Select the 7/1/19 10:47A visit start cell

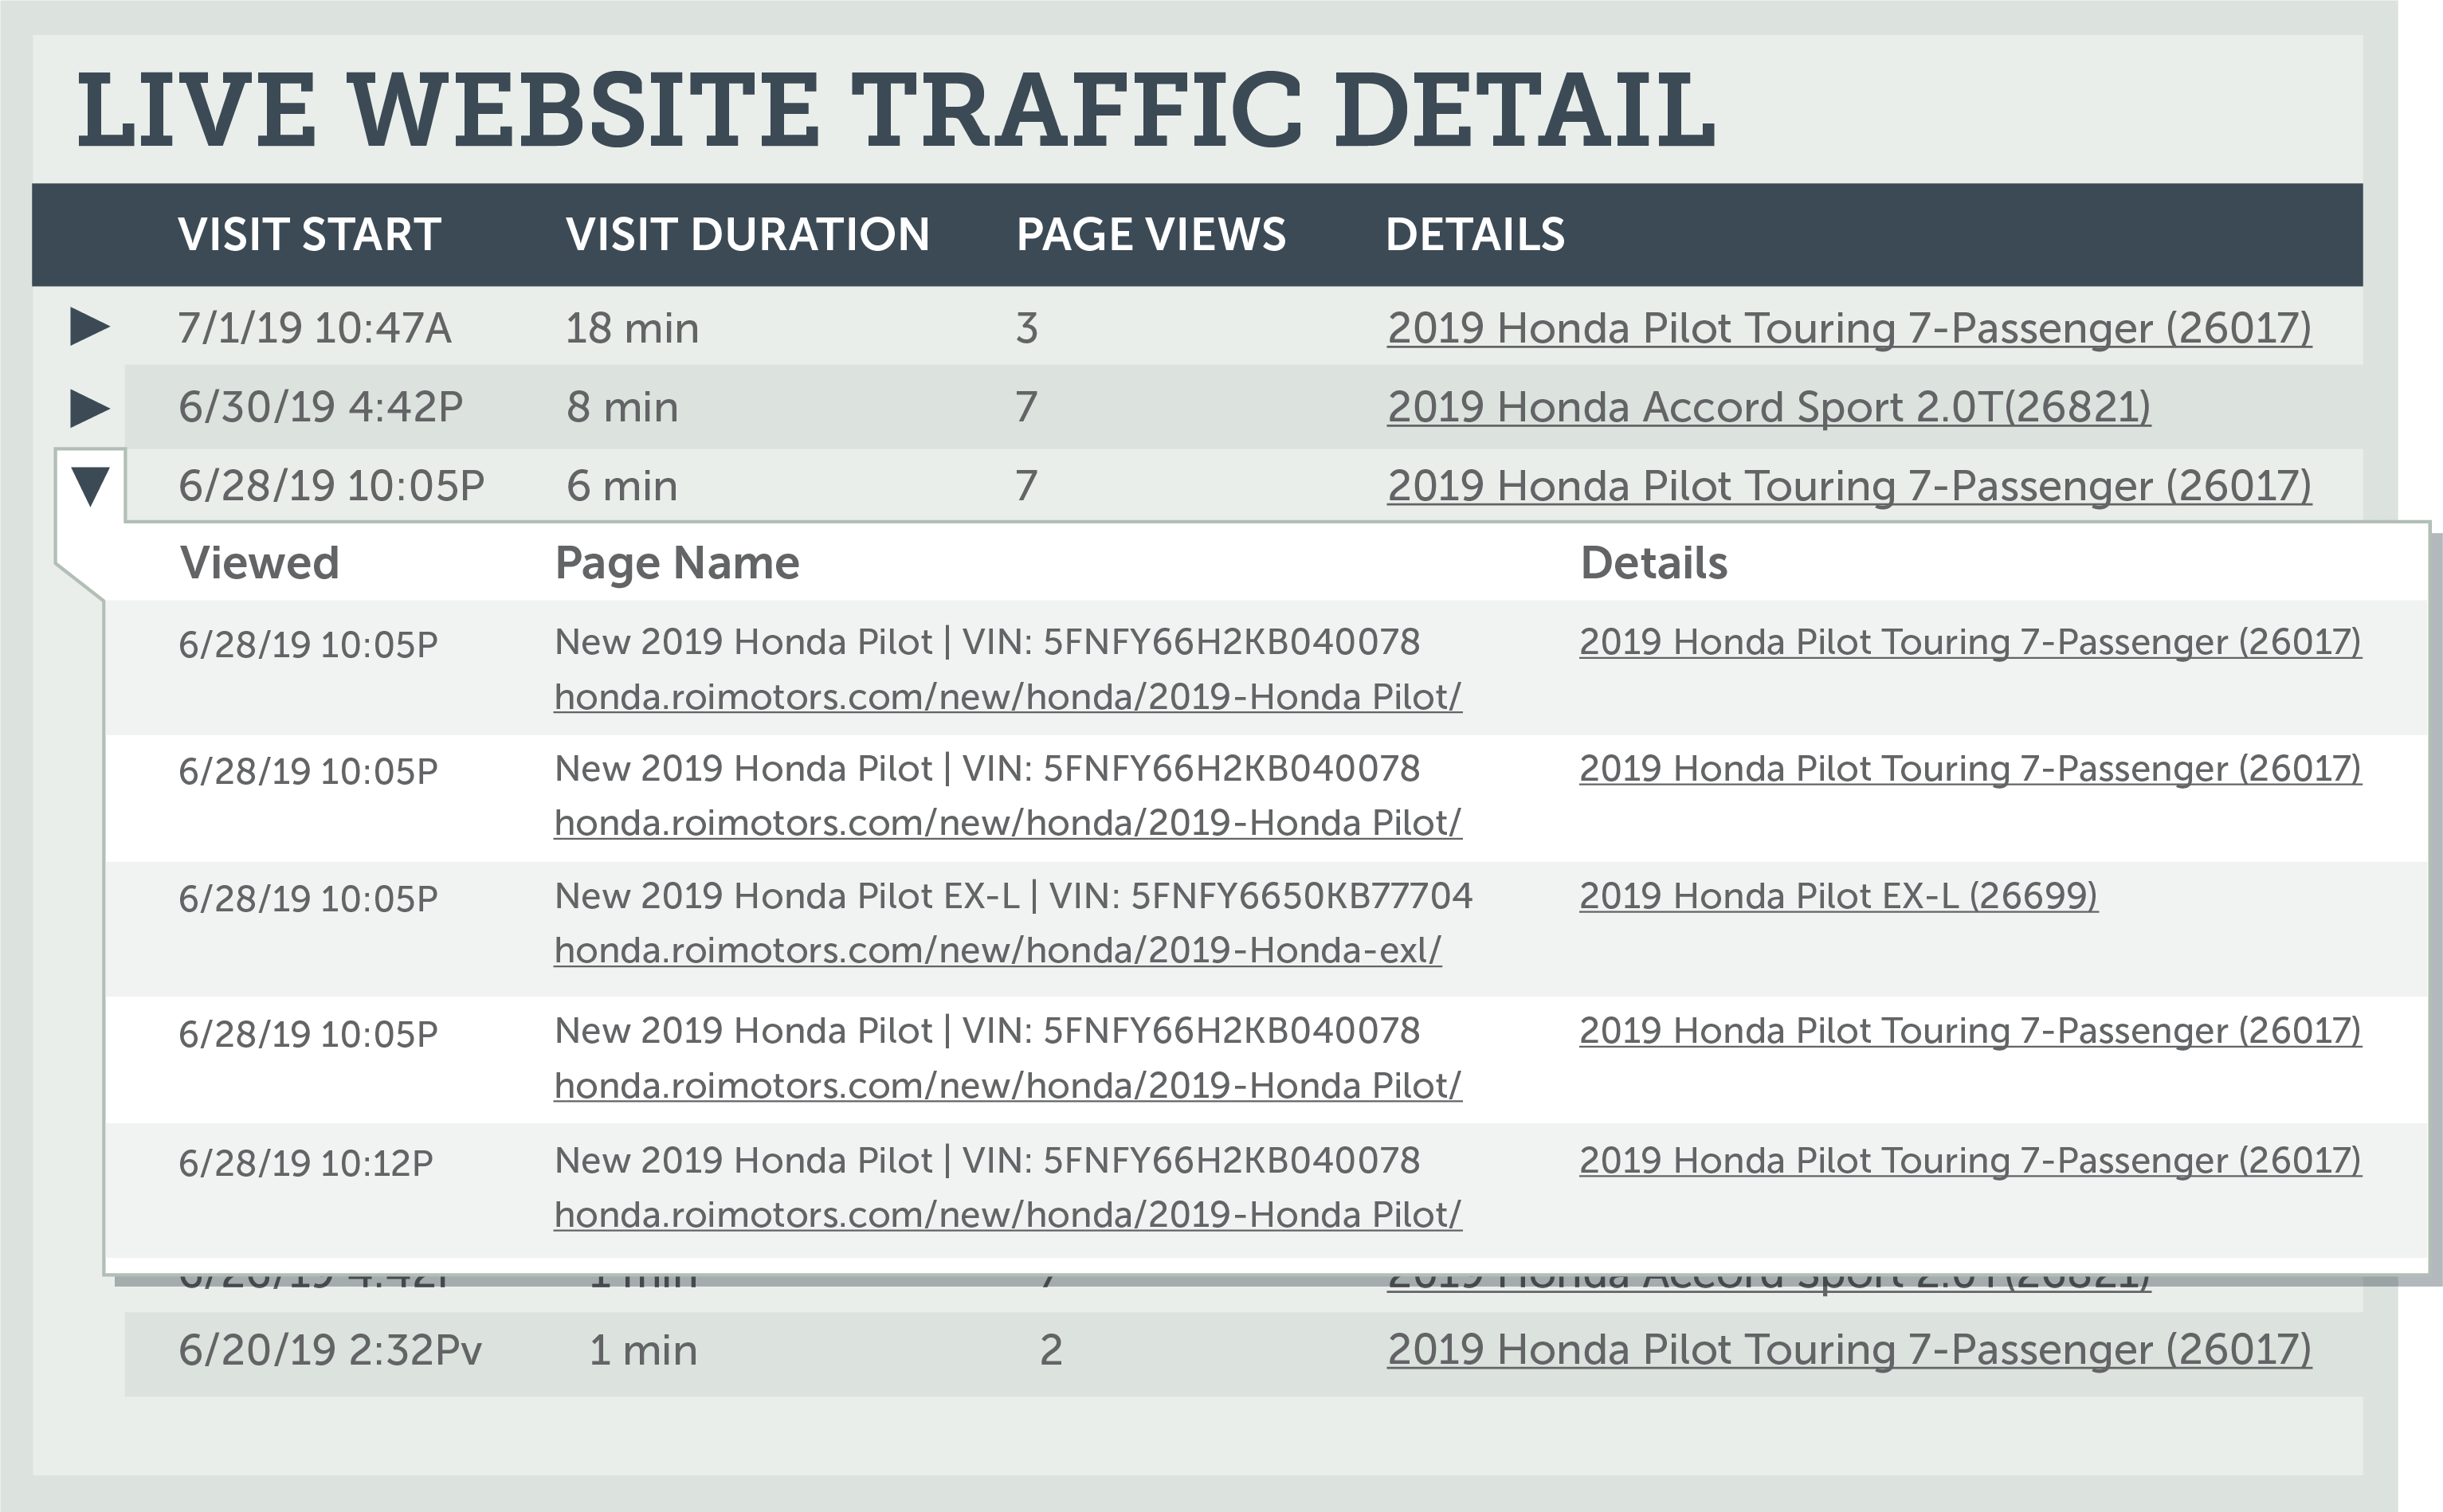coord(315,328)
